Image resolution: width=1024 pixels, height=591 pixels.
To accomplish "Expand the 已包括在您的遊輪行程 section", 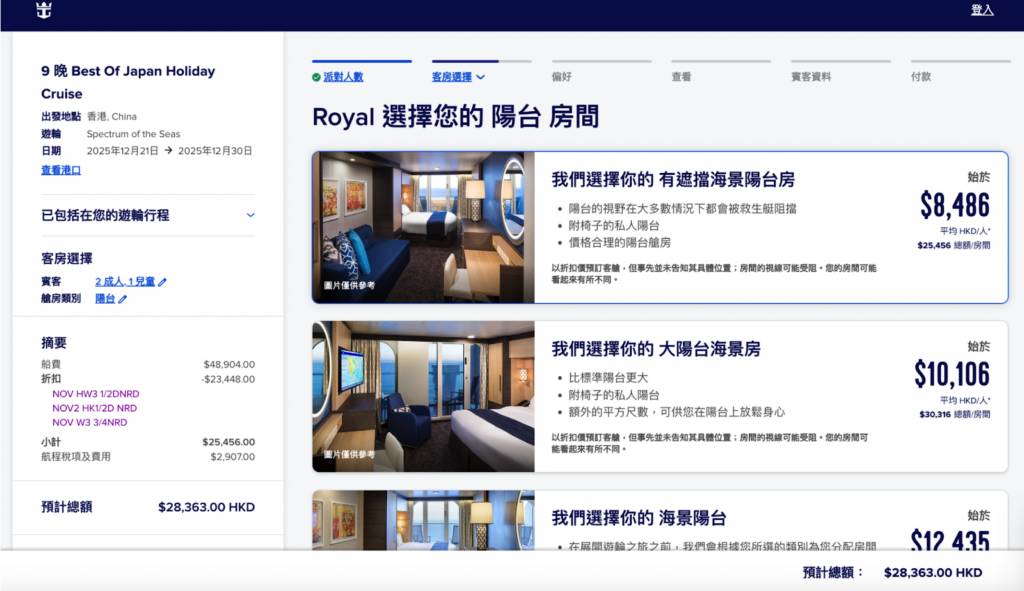I will click(x=250, y=215).
